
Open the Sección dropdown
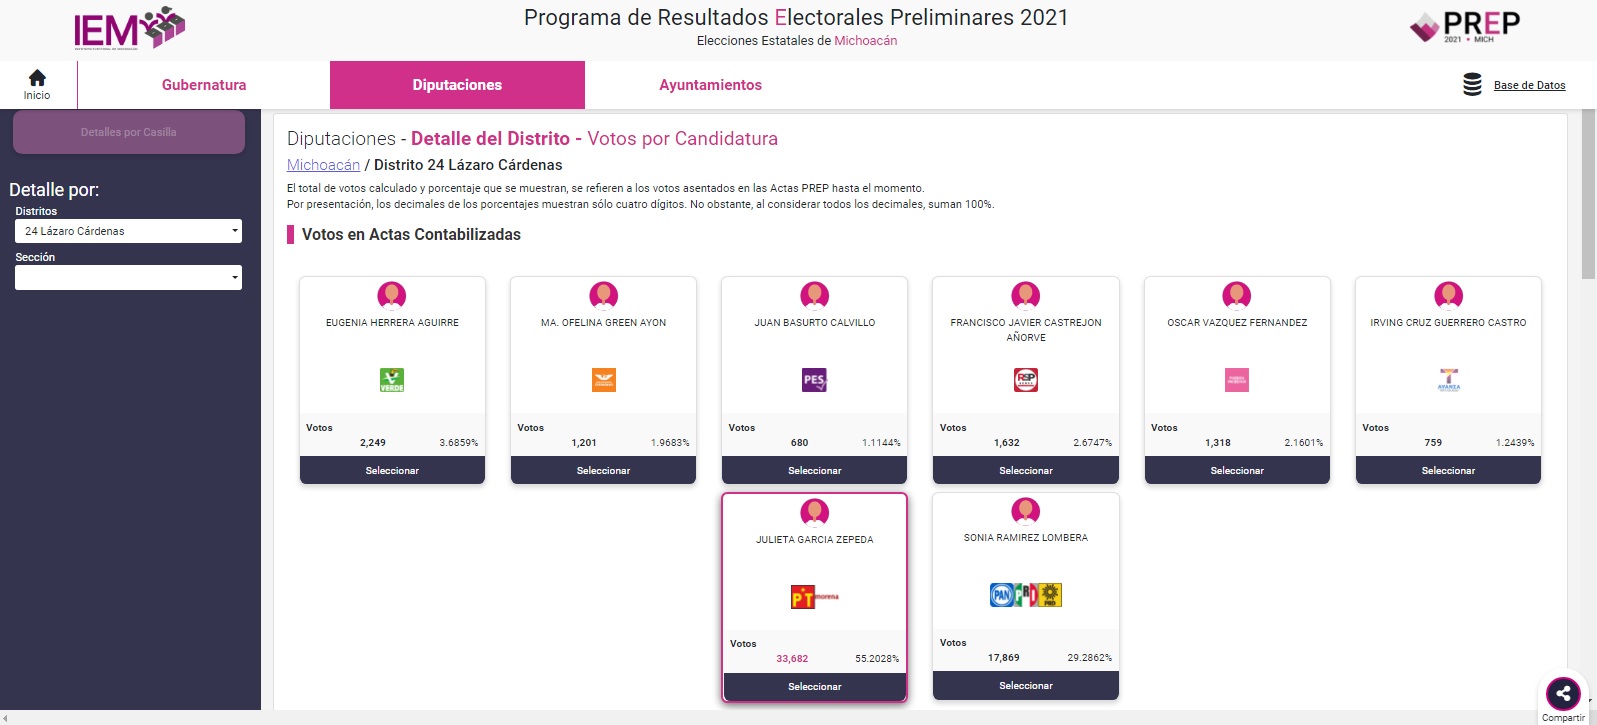coord(128,277)
